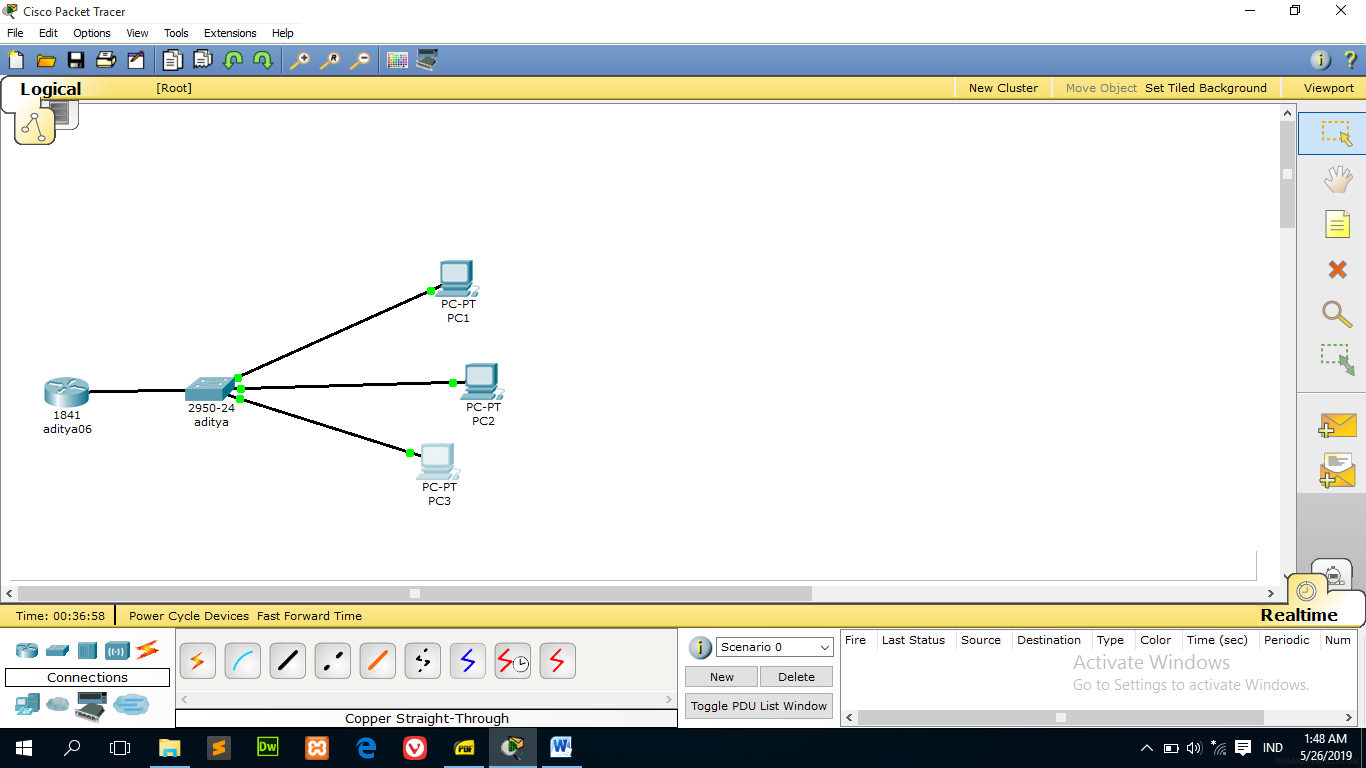Create a new file via toolbar icon

pos(15,60)
